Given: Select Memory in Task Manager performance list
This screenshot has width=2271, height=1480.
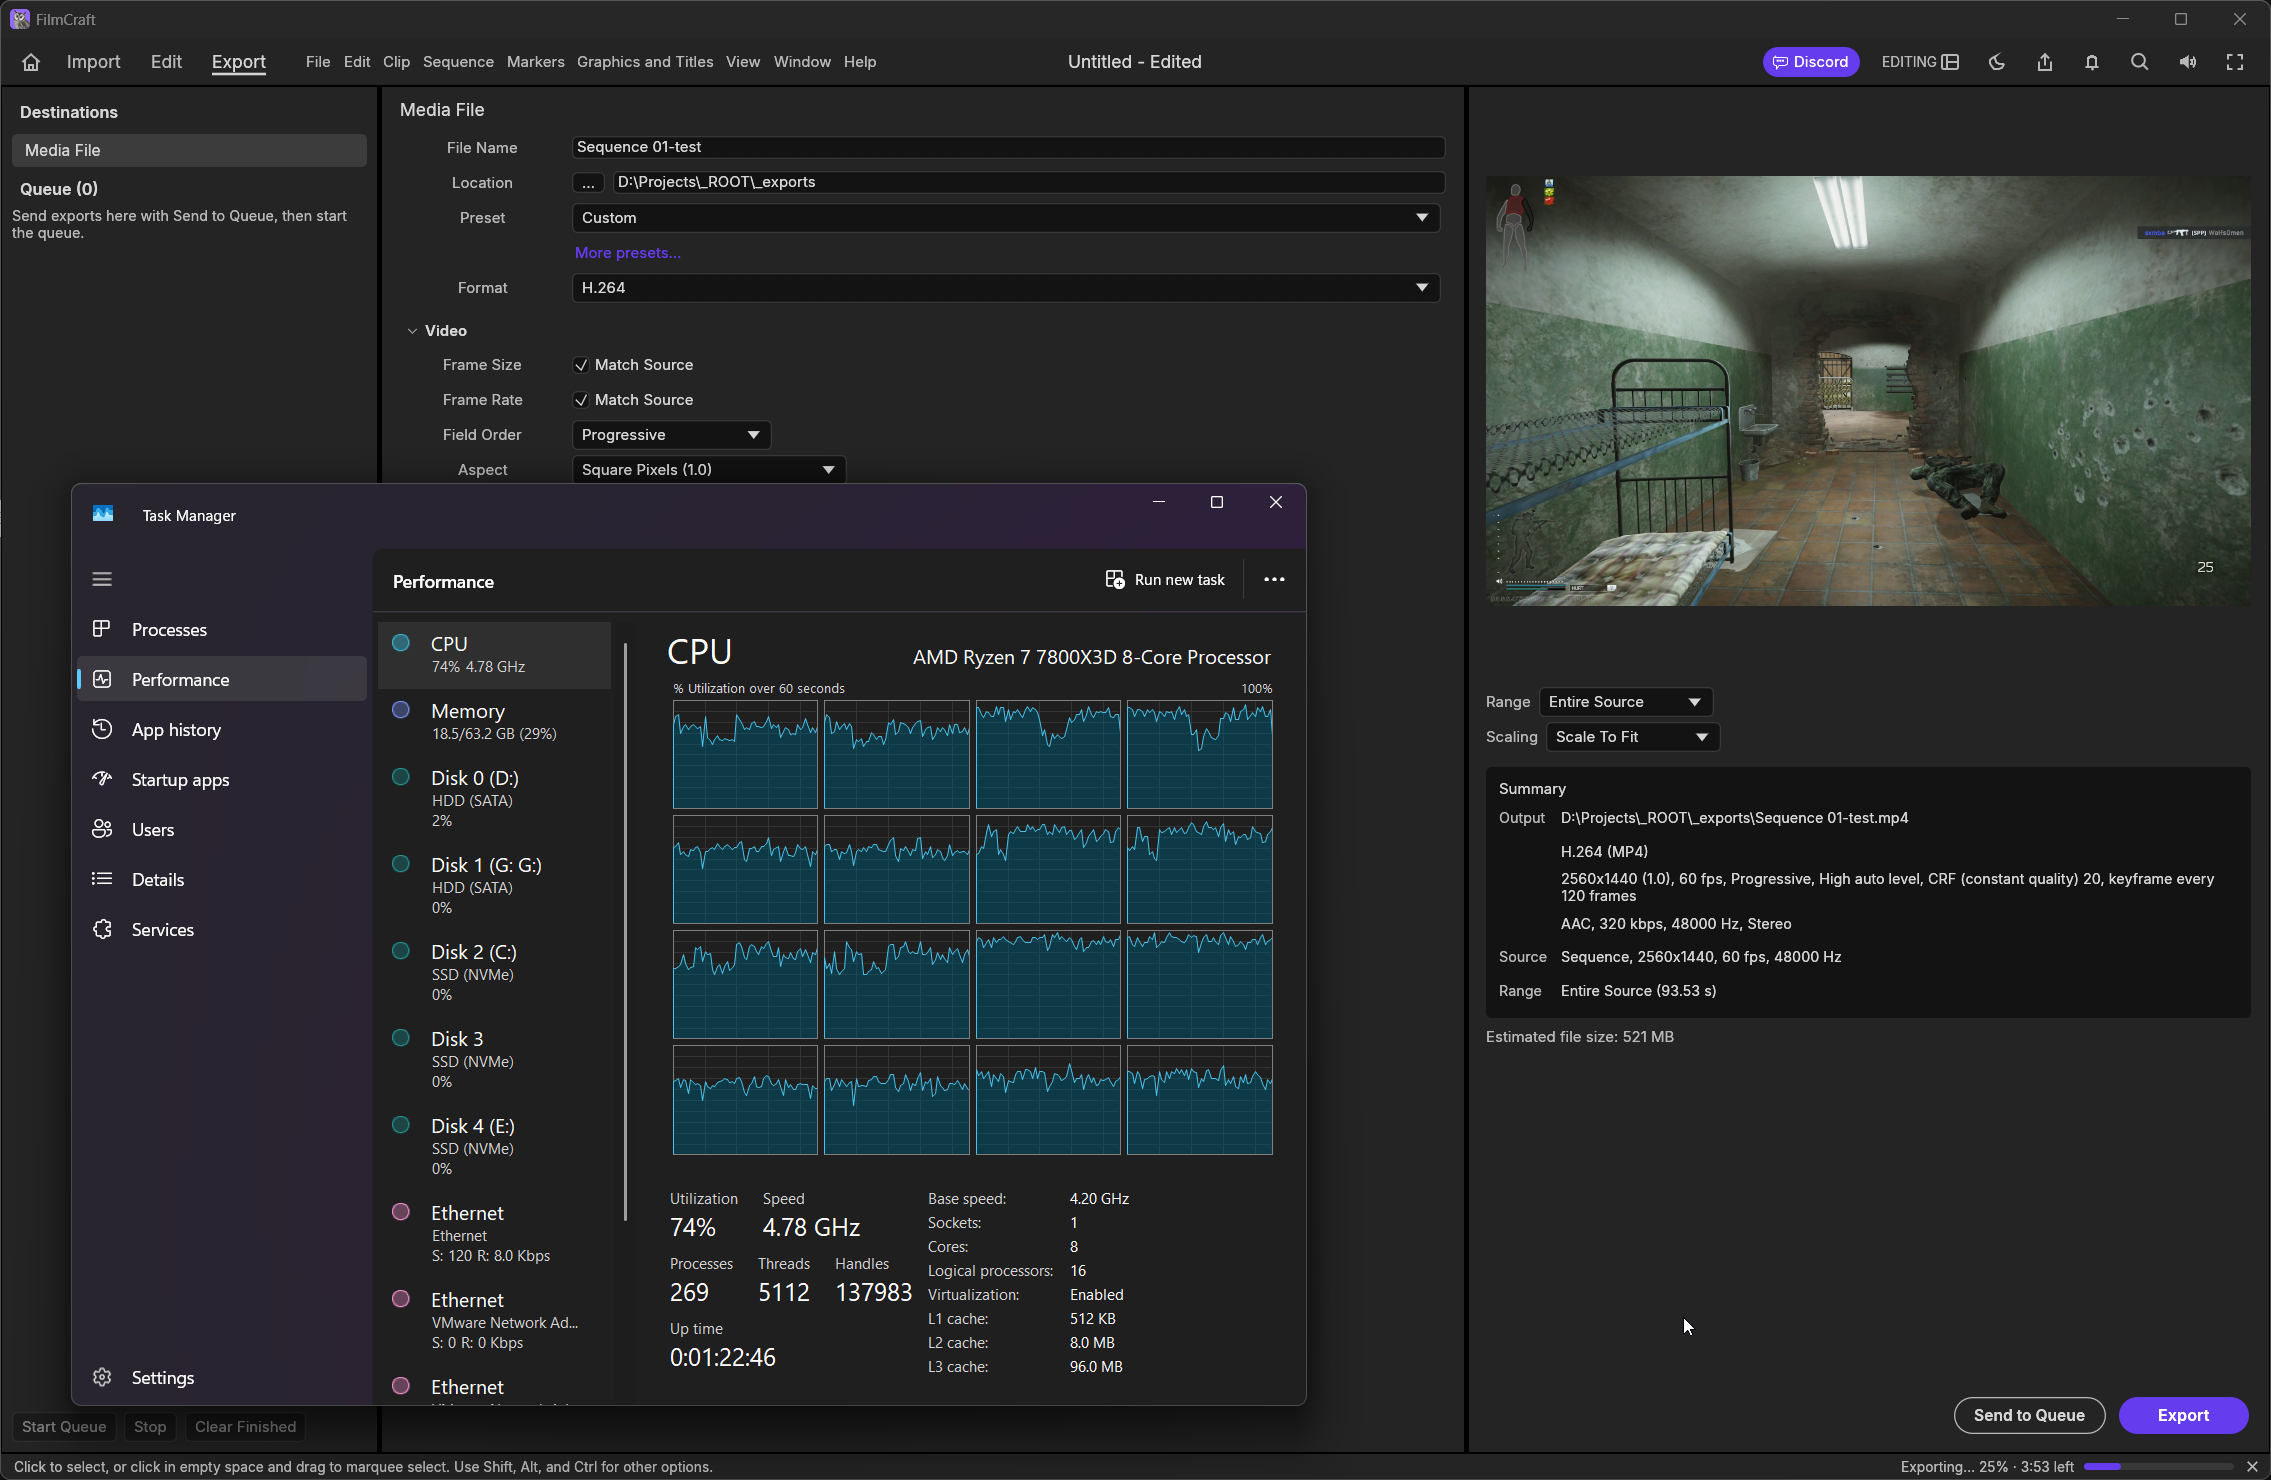Looking at the screenshot, I should pos(495,721).
